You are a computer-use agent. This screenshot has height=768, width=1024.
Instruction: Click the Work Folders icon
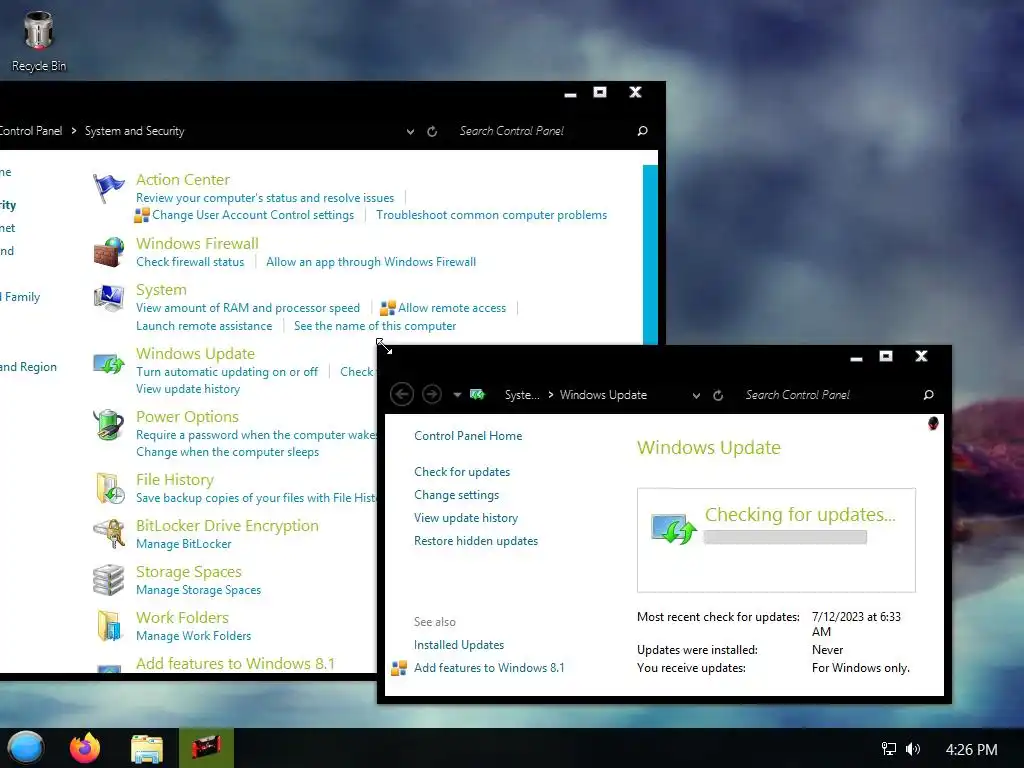pyautogui.click(x=110, y=626)
